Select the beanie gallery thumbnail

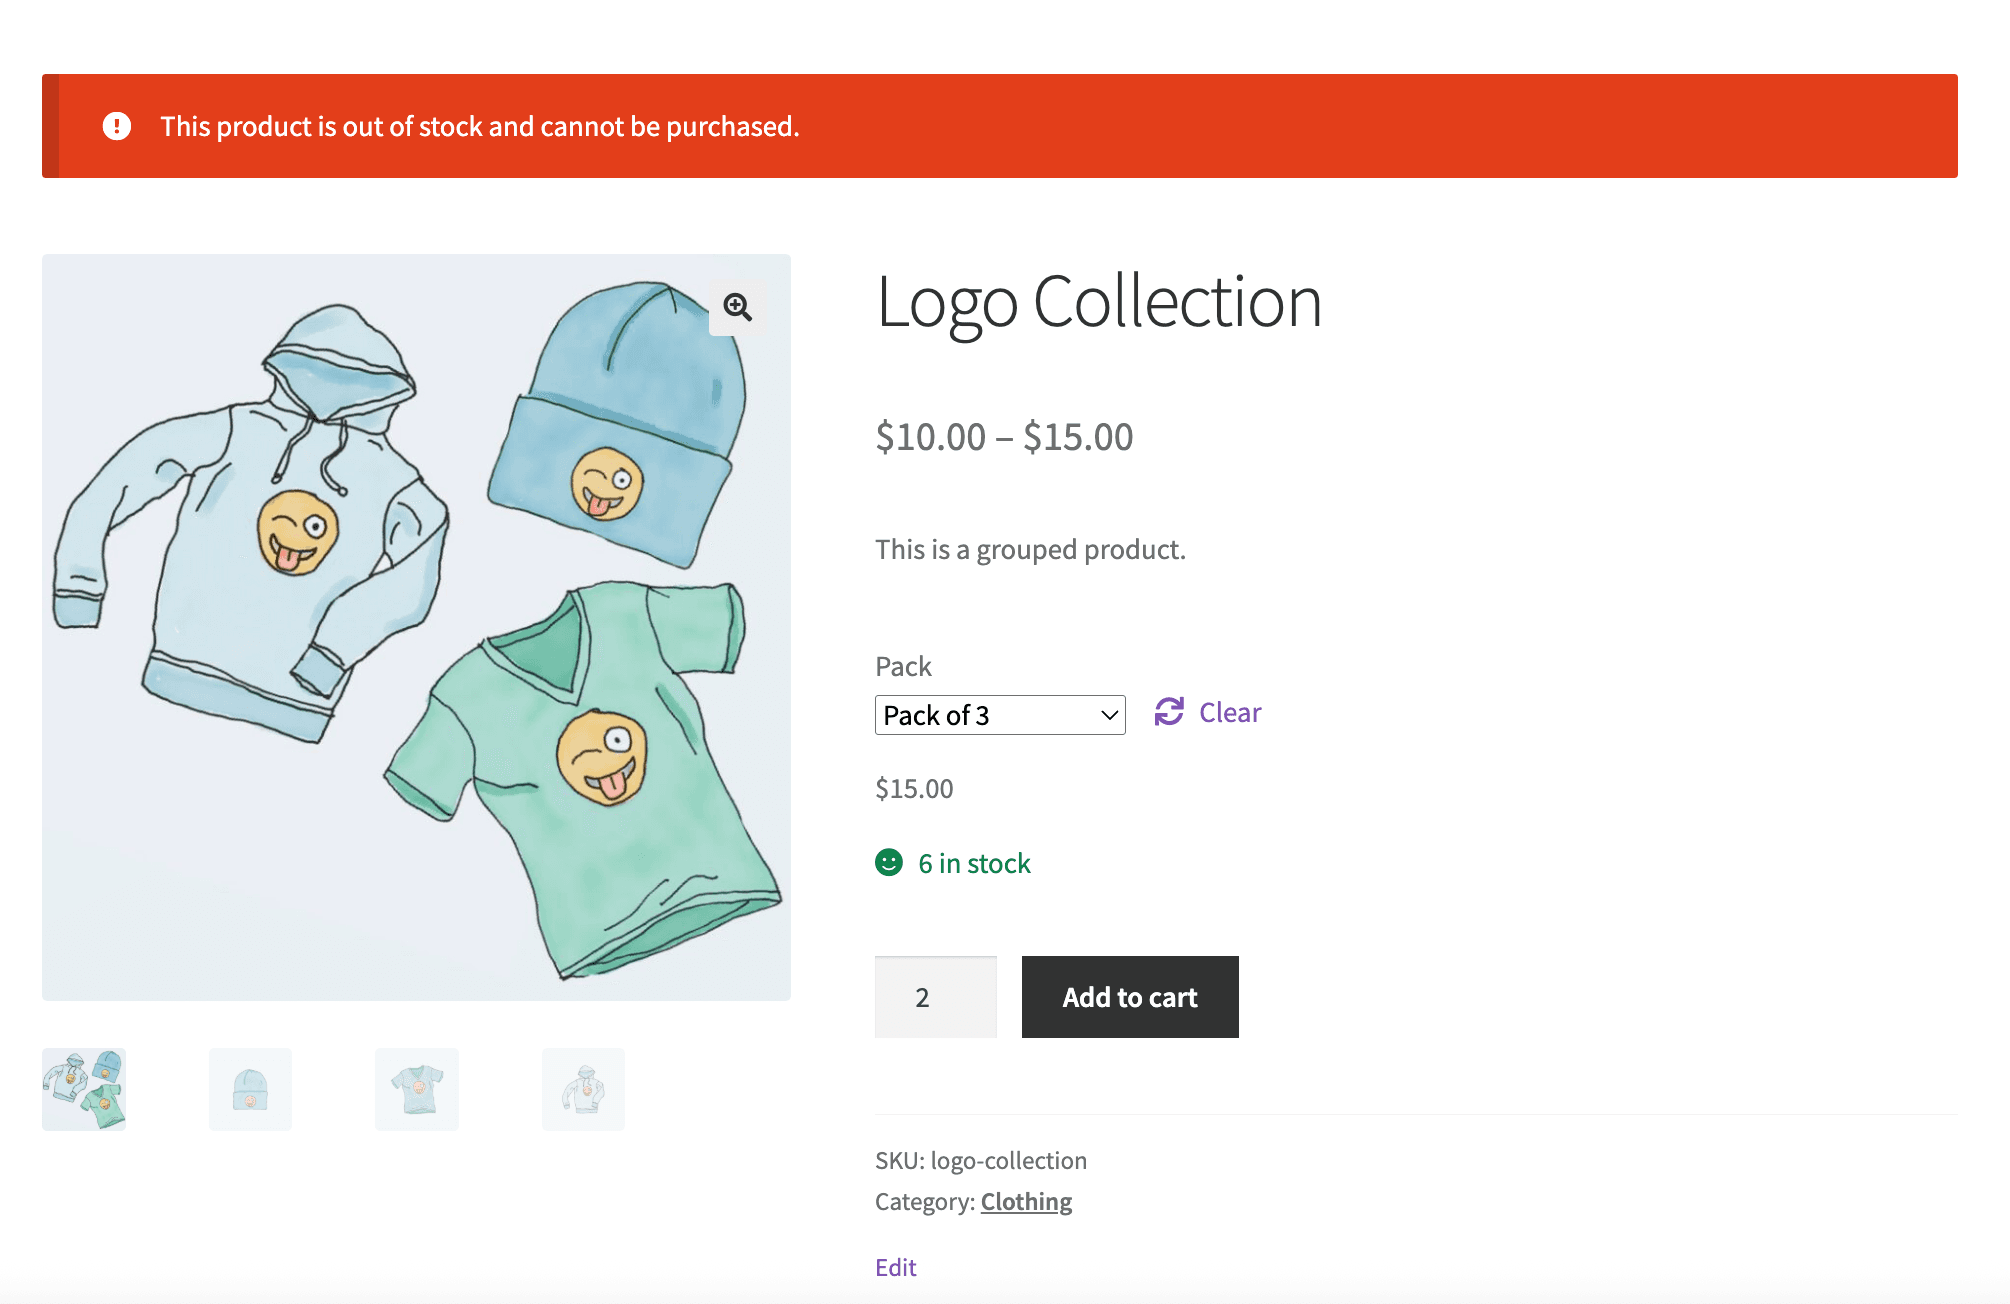(x=250, y=1089)
